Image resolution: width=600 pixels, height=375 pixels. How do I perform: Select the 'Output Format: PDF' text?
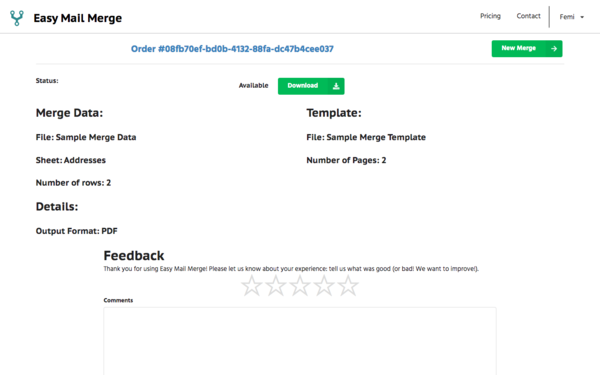tap(77, 231)
